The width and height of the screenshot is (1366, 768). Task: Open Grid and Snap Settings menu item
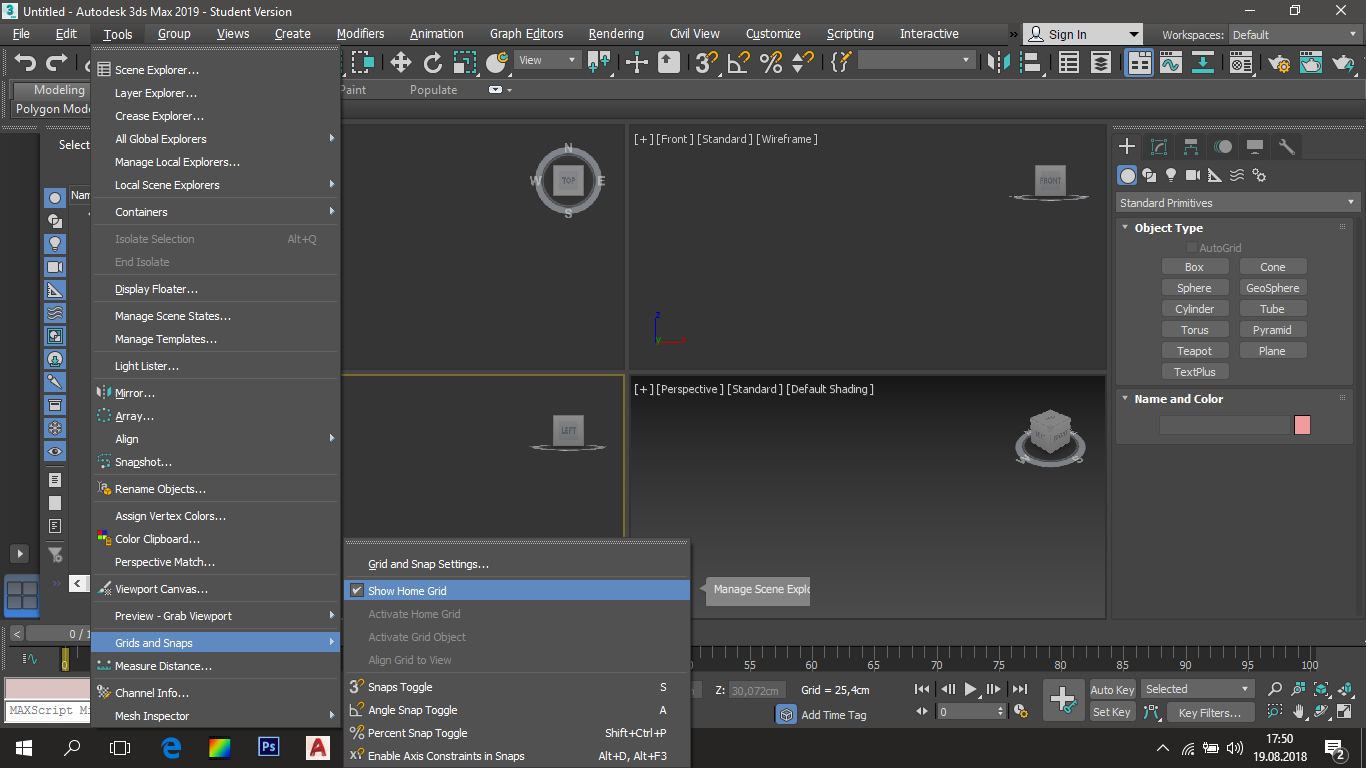[428, 564]
